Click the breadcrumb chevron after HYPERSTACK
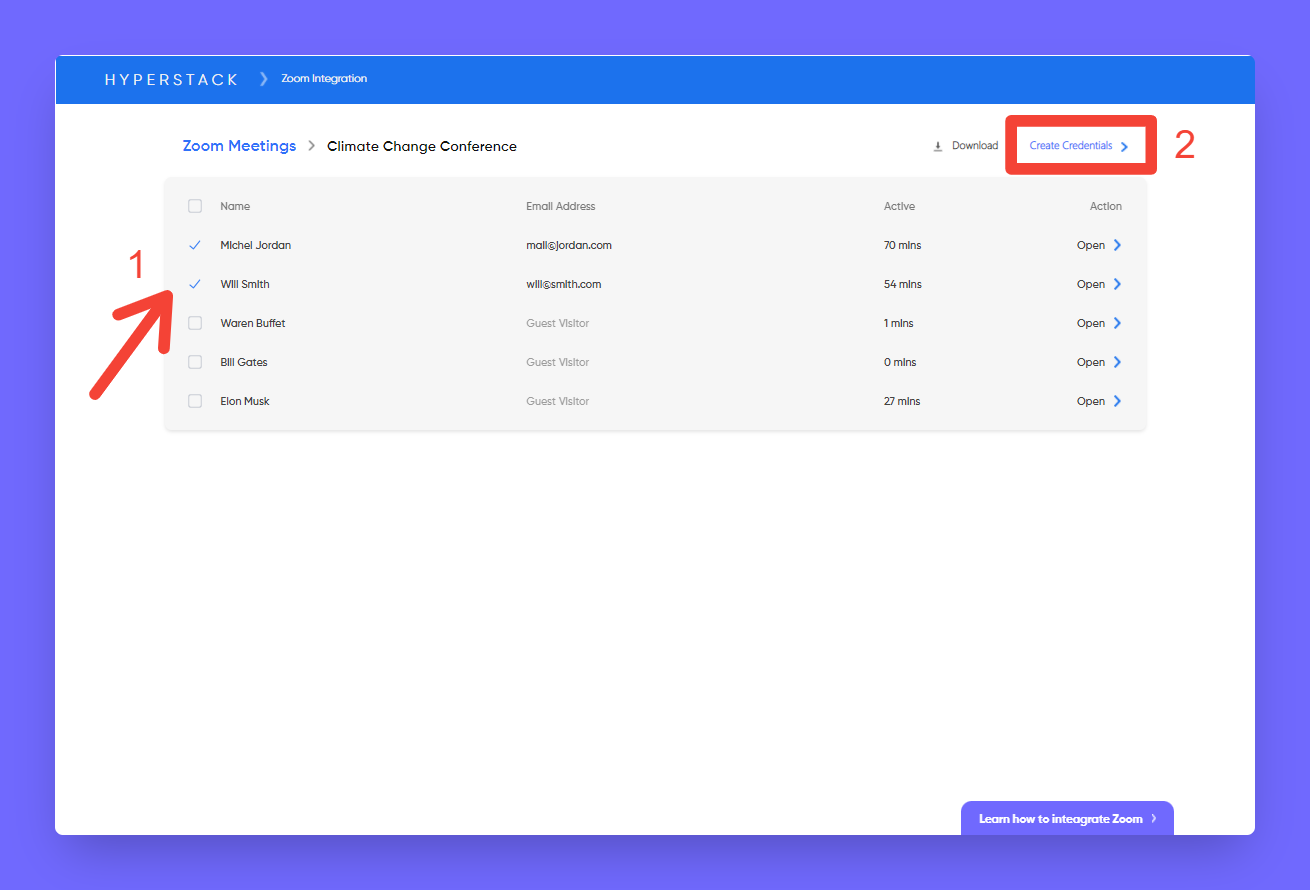 [x=264, y=79]
